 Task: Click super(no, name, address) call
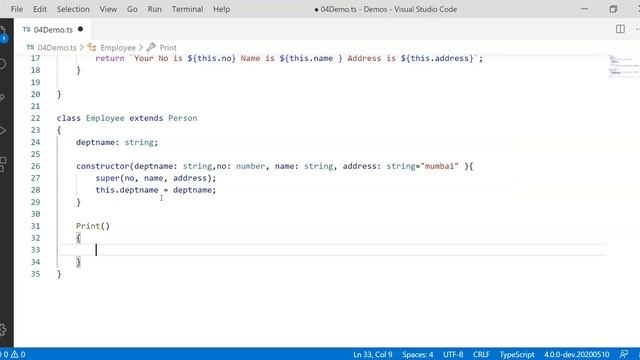click(x=153, y=178)
